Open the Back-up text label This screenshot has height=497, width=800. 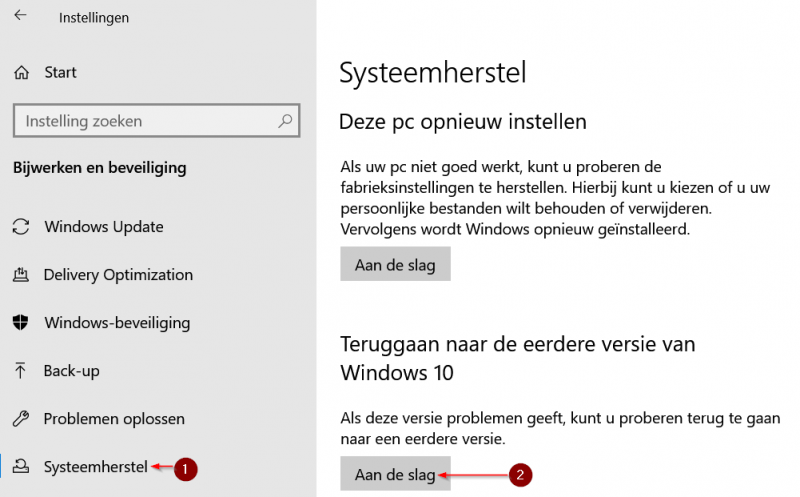72,371
